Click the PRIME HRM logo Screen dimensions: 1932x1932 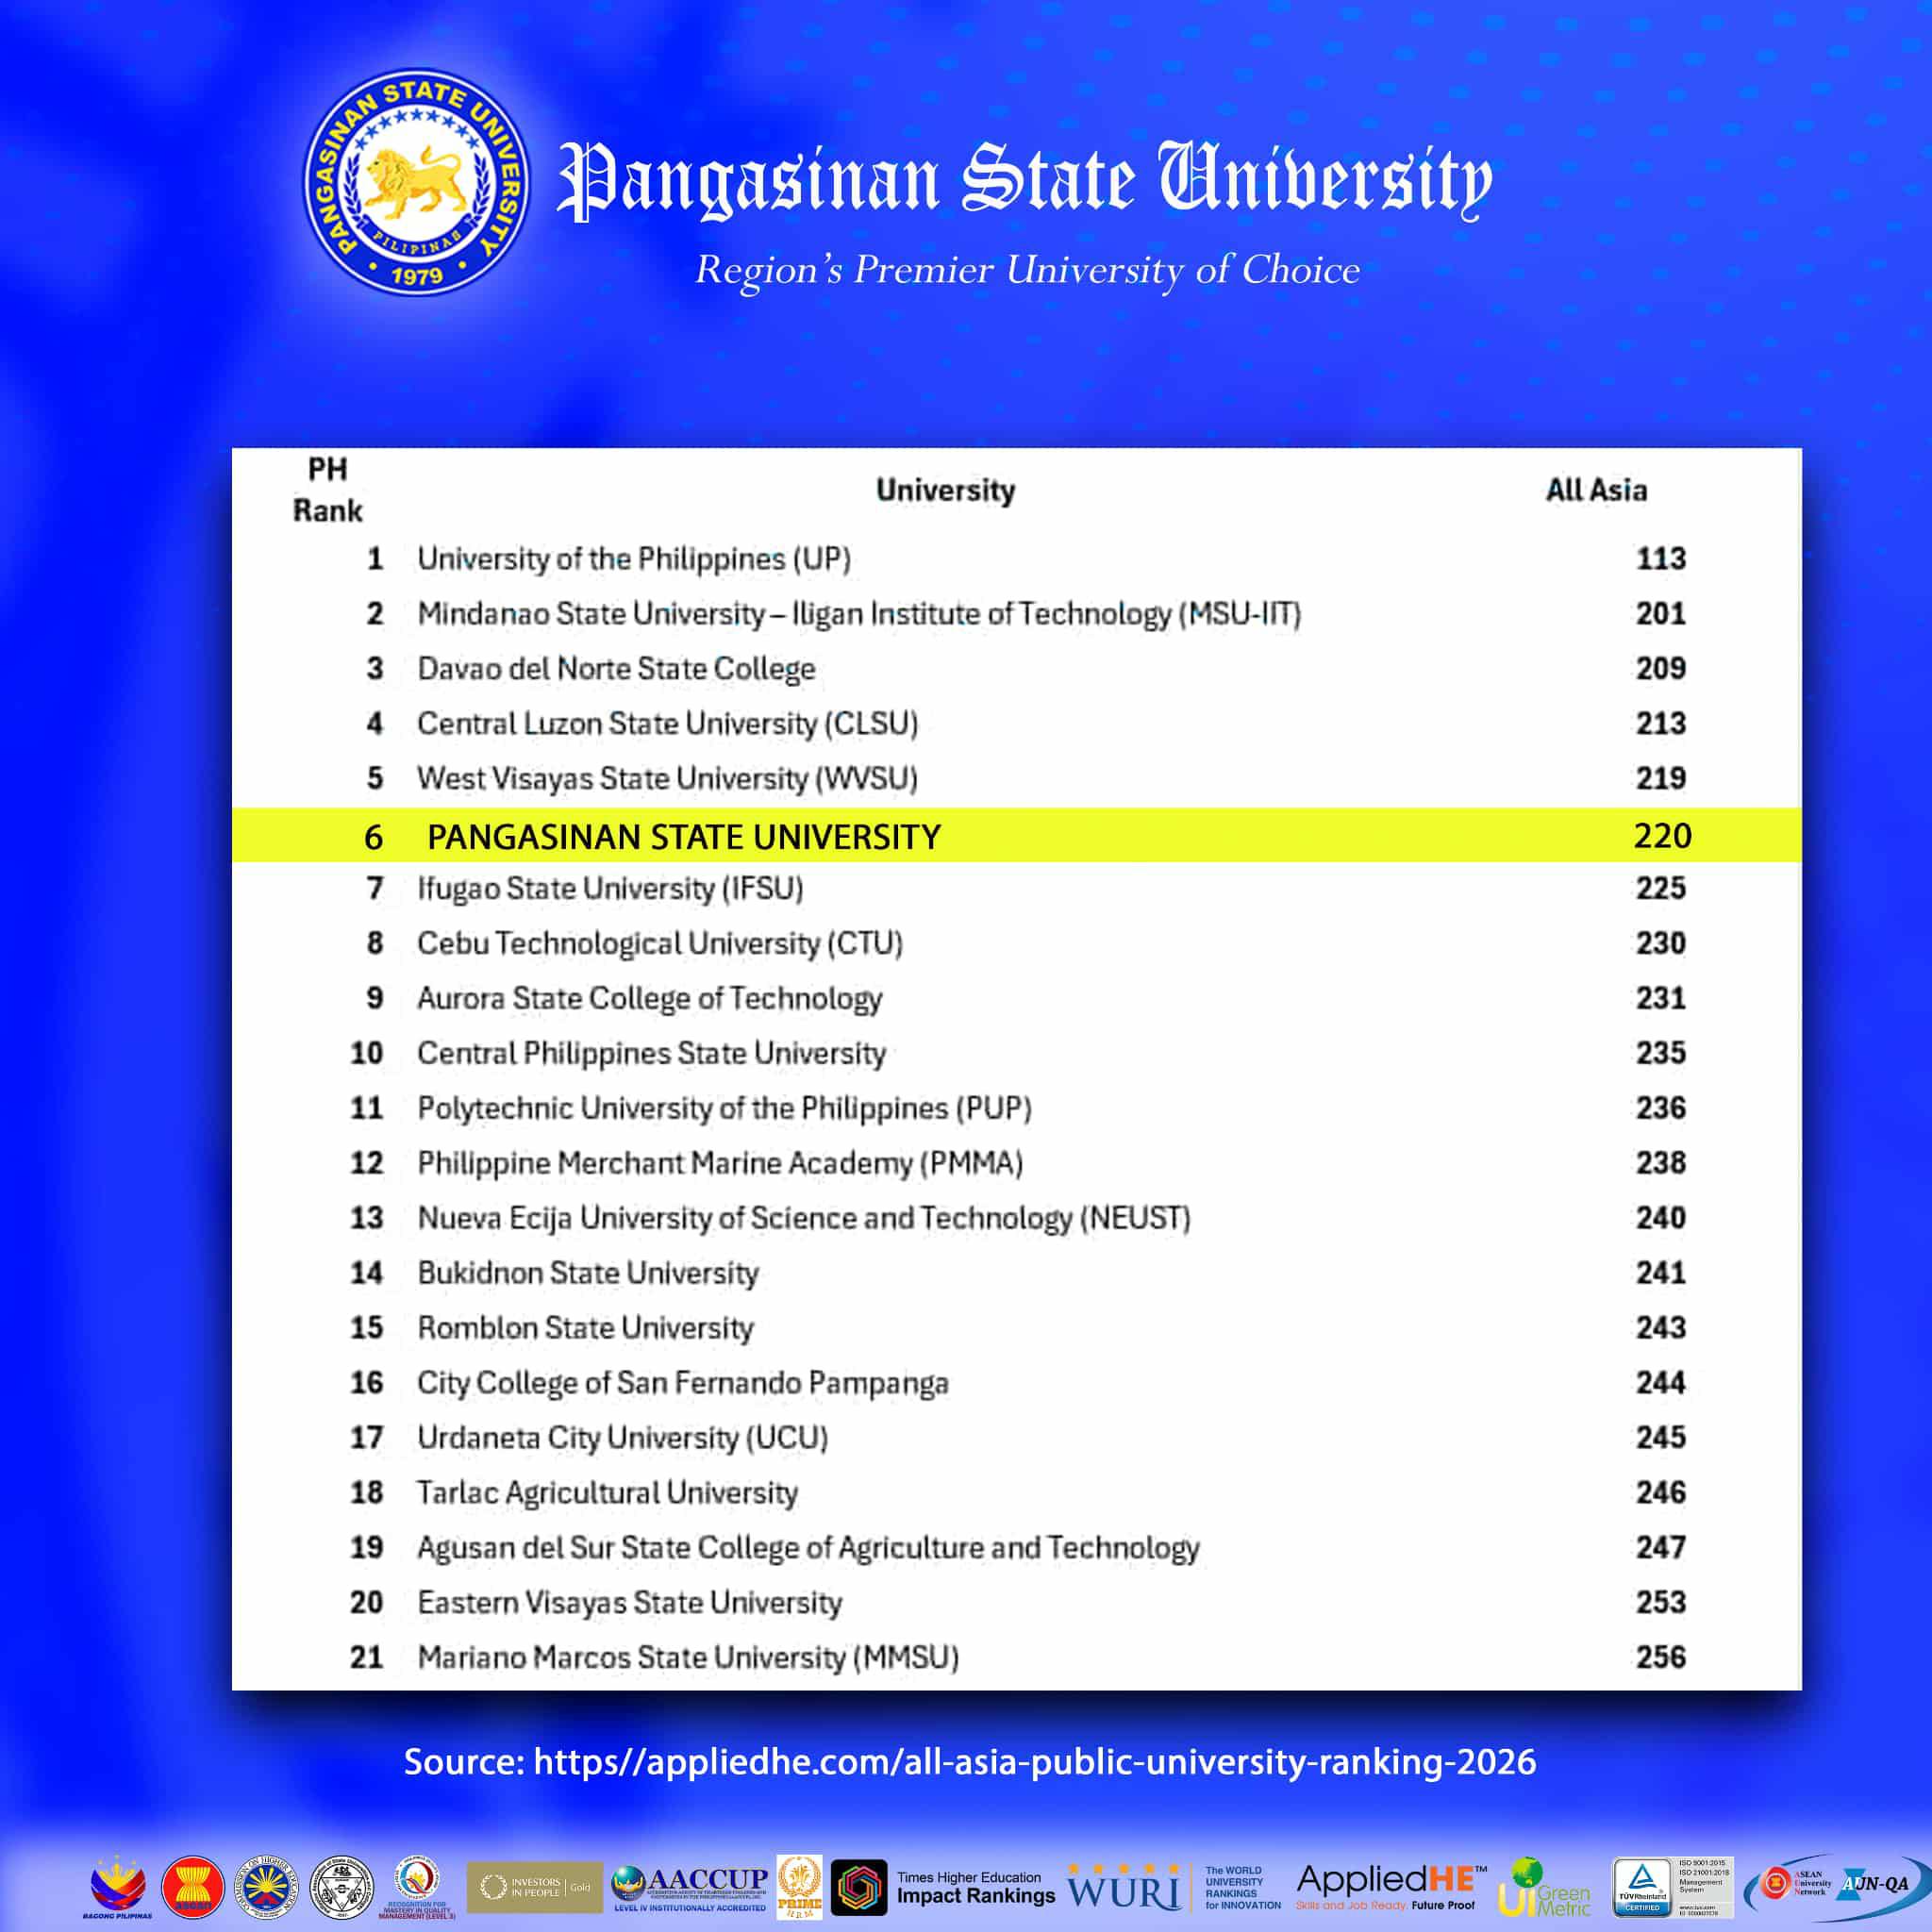point(799,1888)
